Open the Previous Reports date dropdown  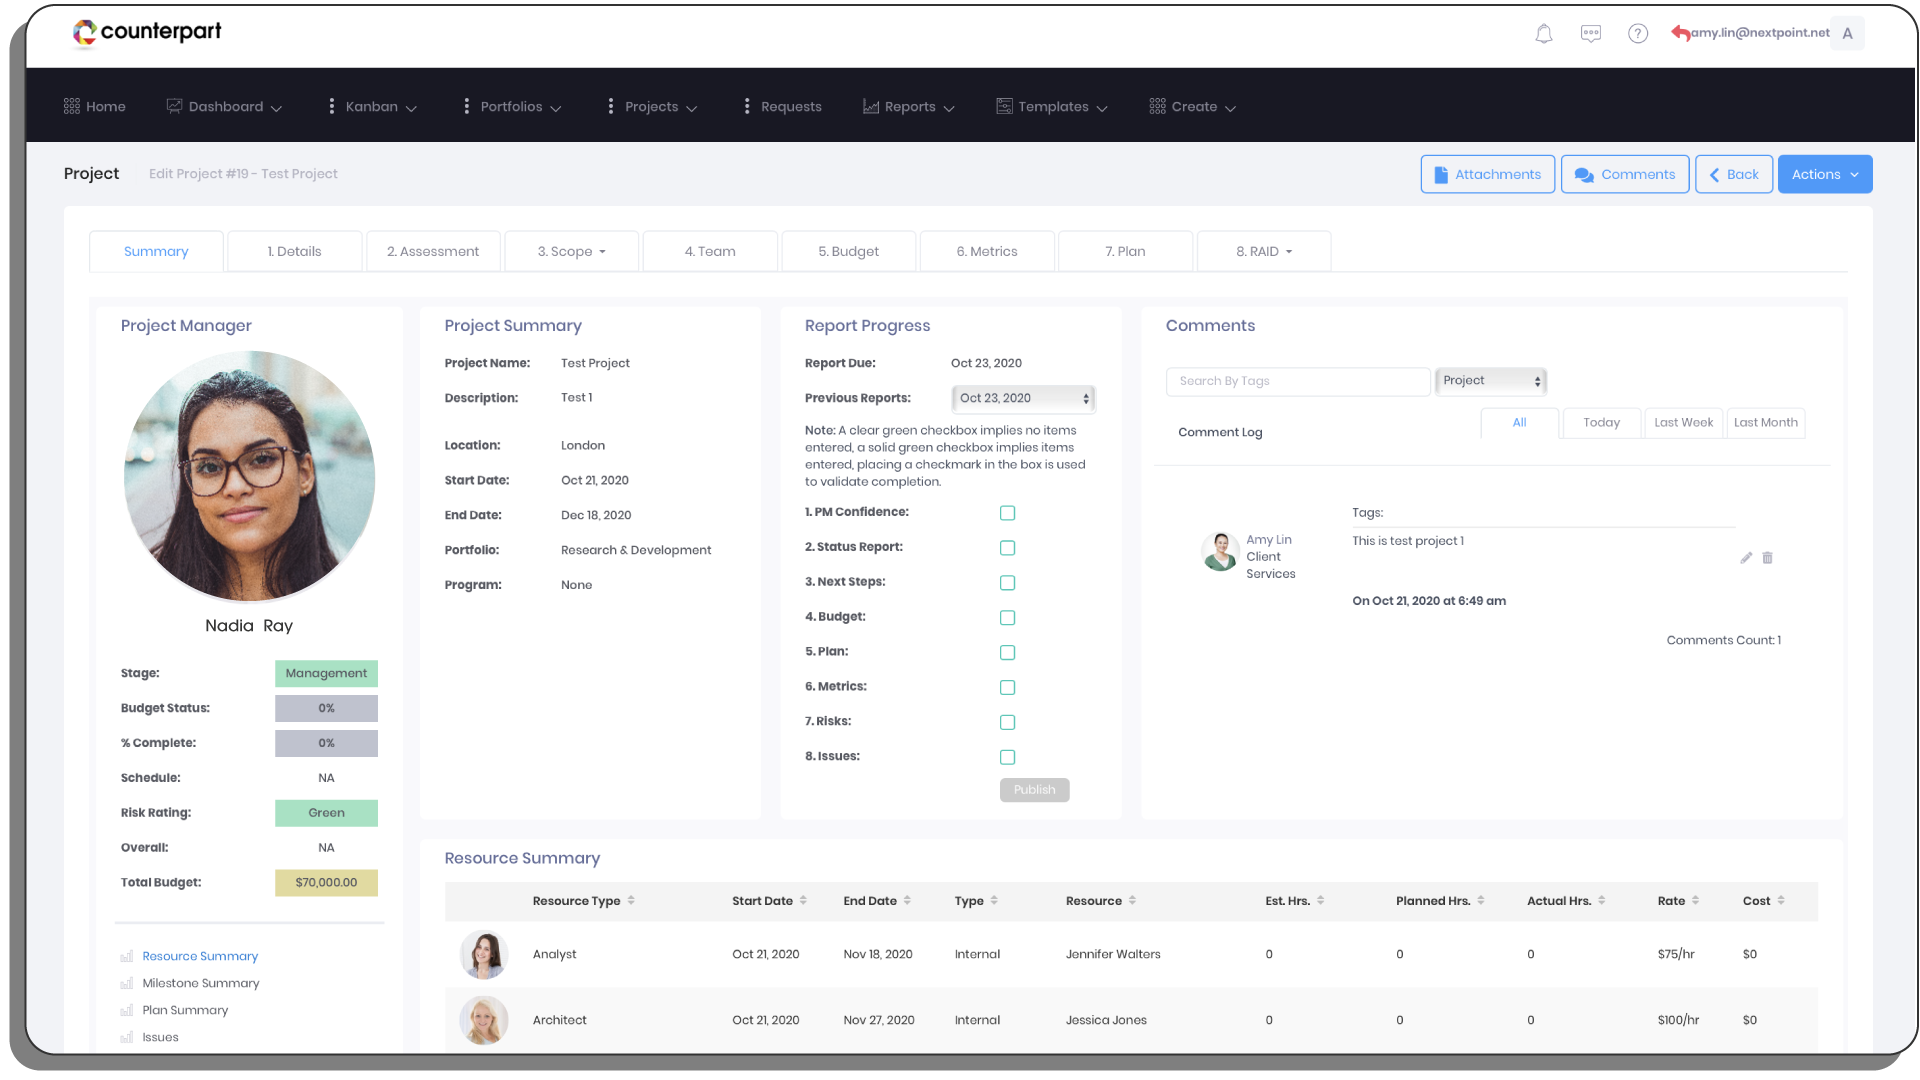1023,399
